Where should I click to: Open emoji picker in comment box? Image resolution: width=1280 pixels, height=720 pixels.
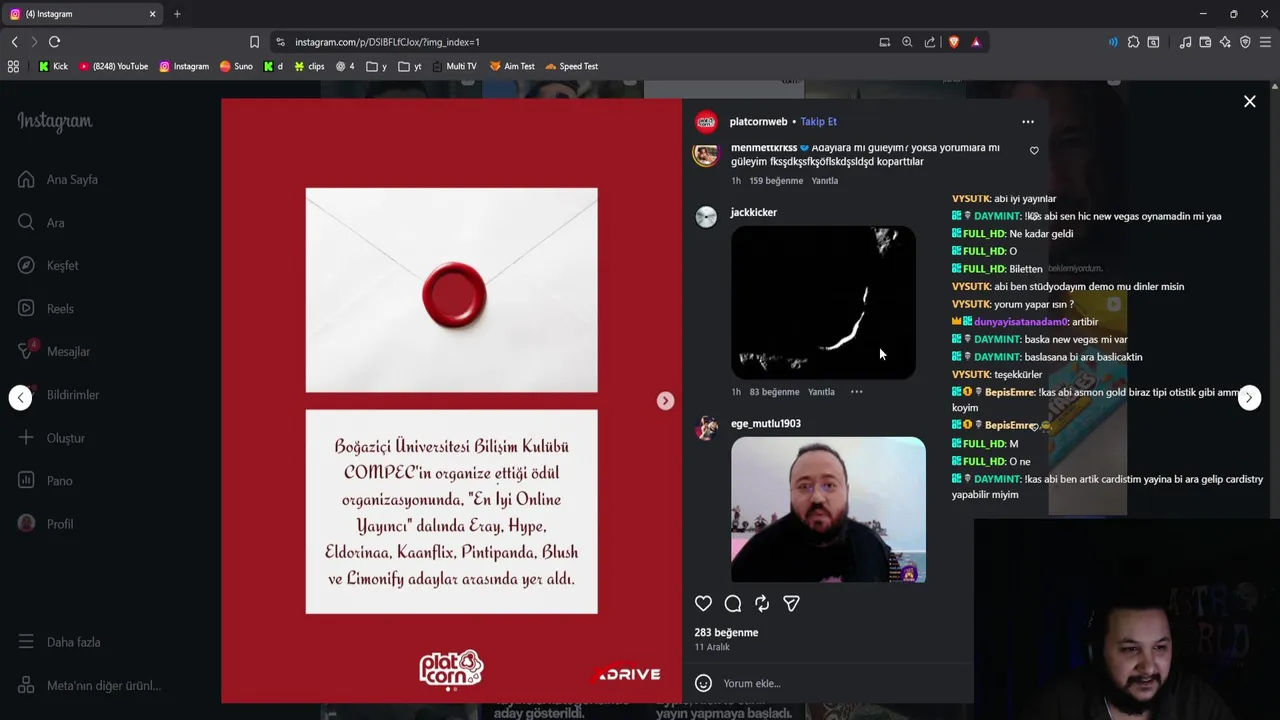click(x=703, y=683)
